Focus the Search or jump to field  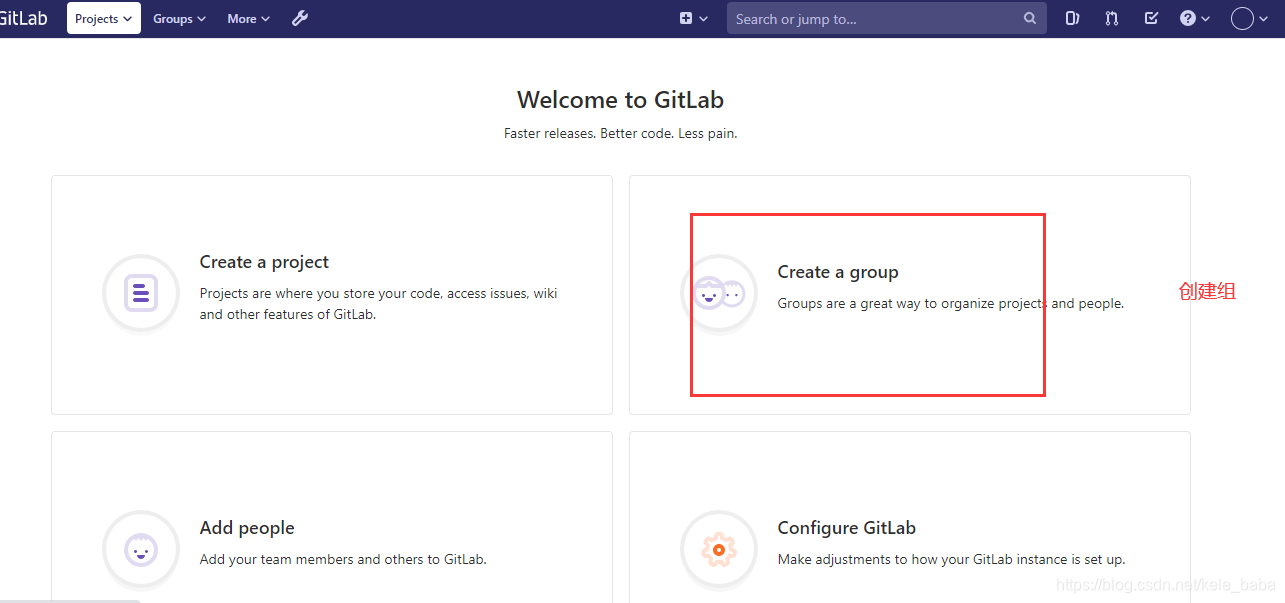[x=887, y=18]
